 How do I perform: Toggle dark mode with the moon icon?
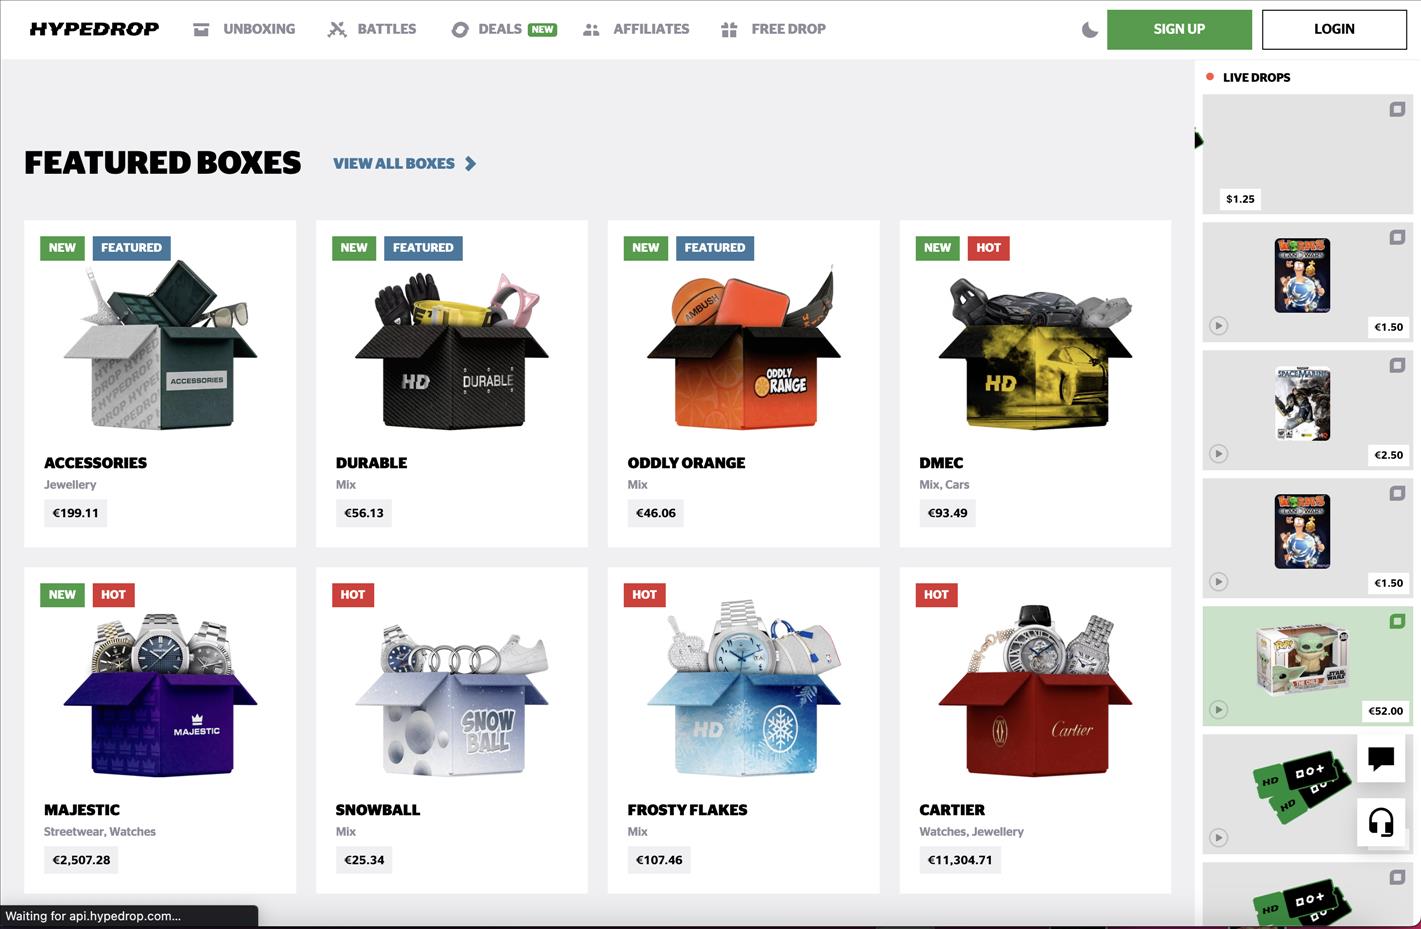(x=1090, y=30)
